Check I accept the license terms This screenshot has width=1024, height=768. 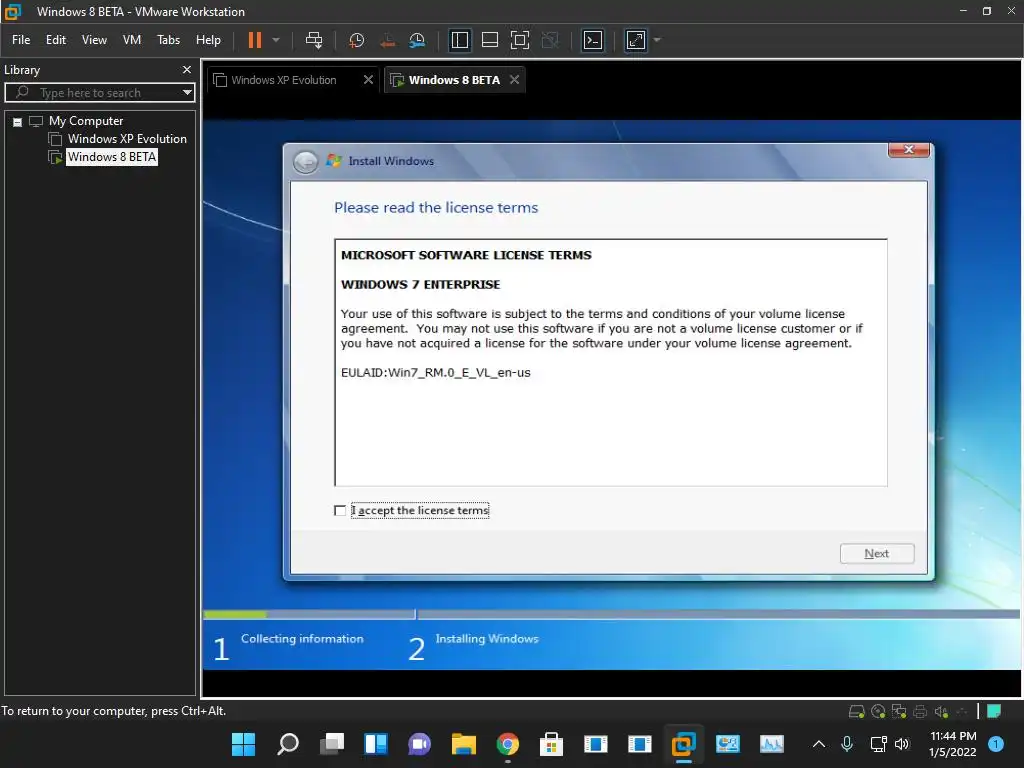pos(340,510)
